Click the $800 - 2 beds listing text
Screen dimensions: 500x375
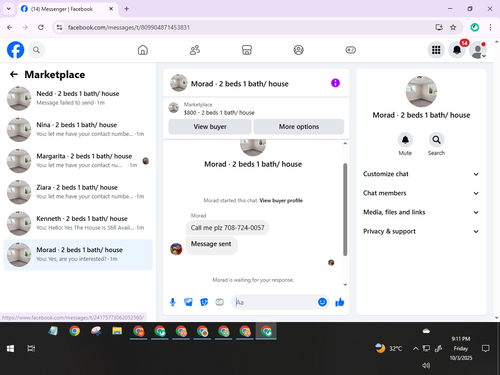(x=219, y=113)
